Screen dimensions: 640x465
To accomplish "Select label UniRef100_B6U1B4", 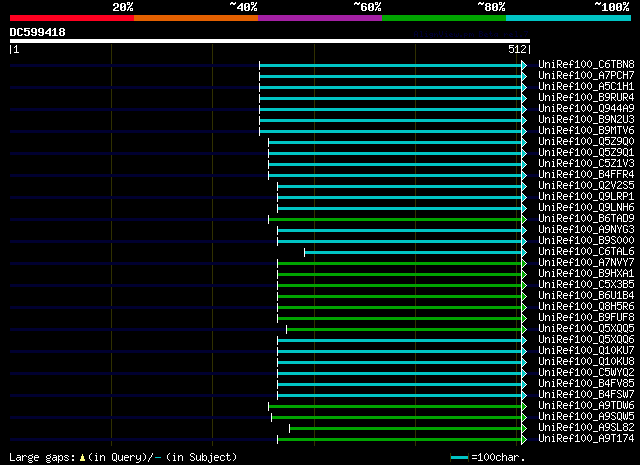I will tap(586, 296).
